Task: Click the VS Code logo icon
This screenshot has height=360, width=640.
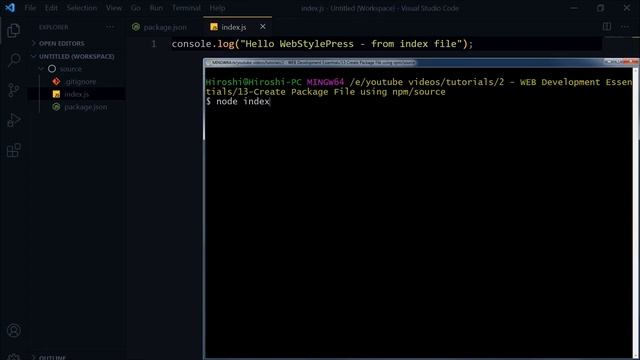Action: click(10, 8)
